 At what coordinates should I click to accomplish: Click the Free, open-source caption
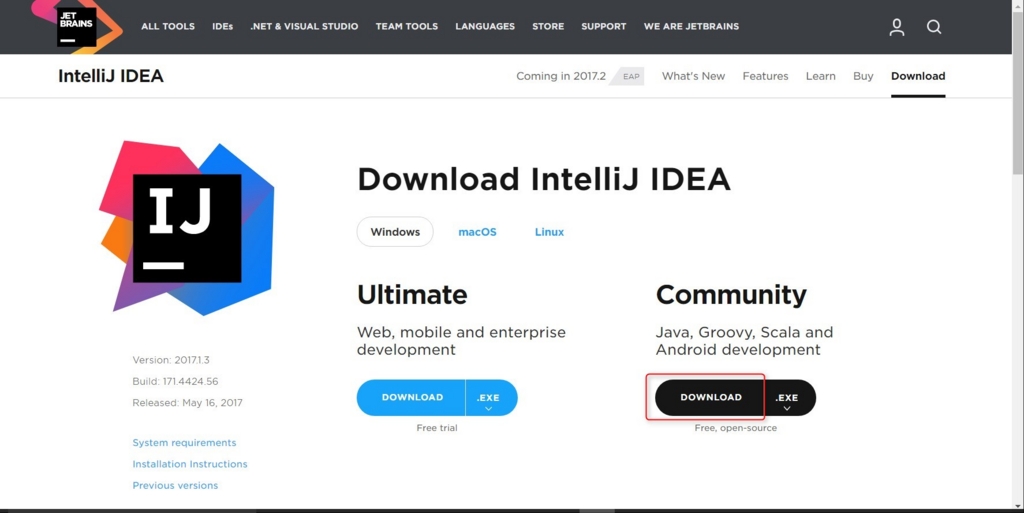click(735, 428)
